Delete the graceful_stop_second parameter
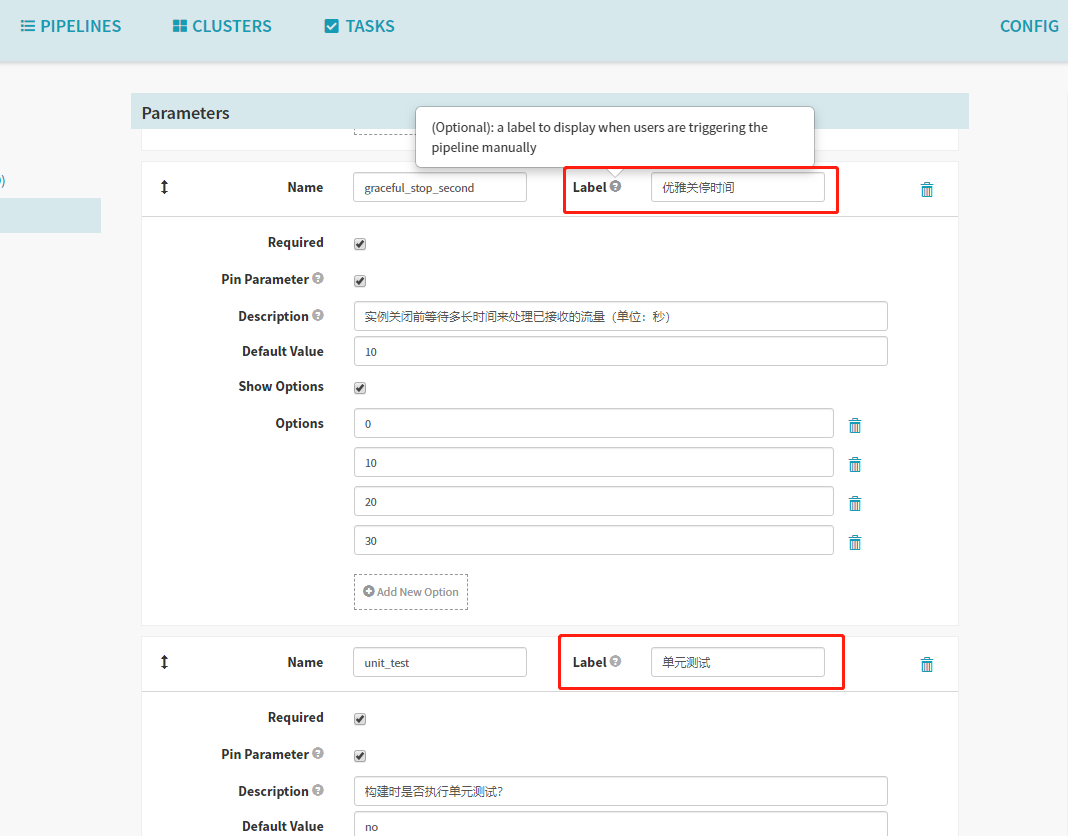 pyautogui.click(x=926, y=188)
